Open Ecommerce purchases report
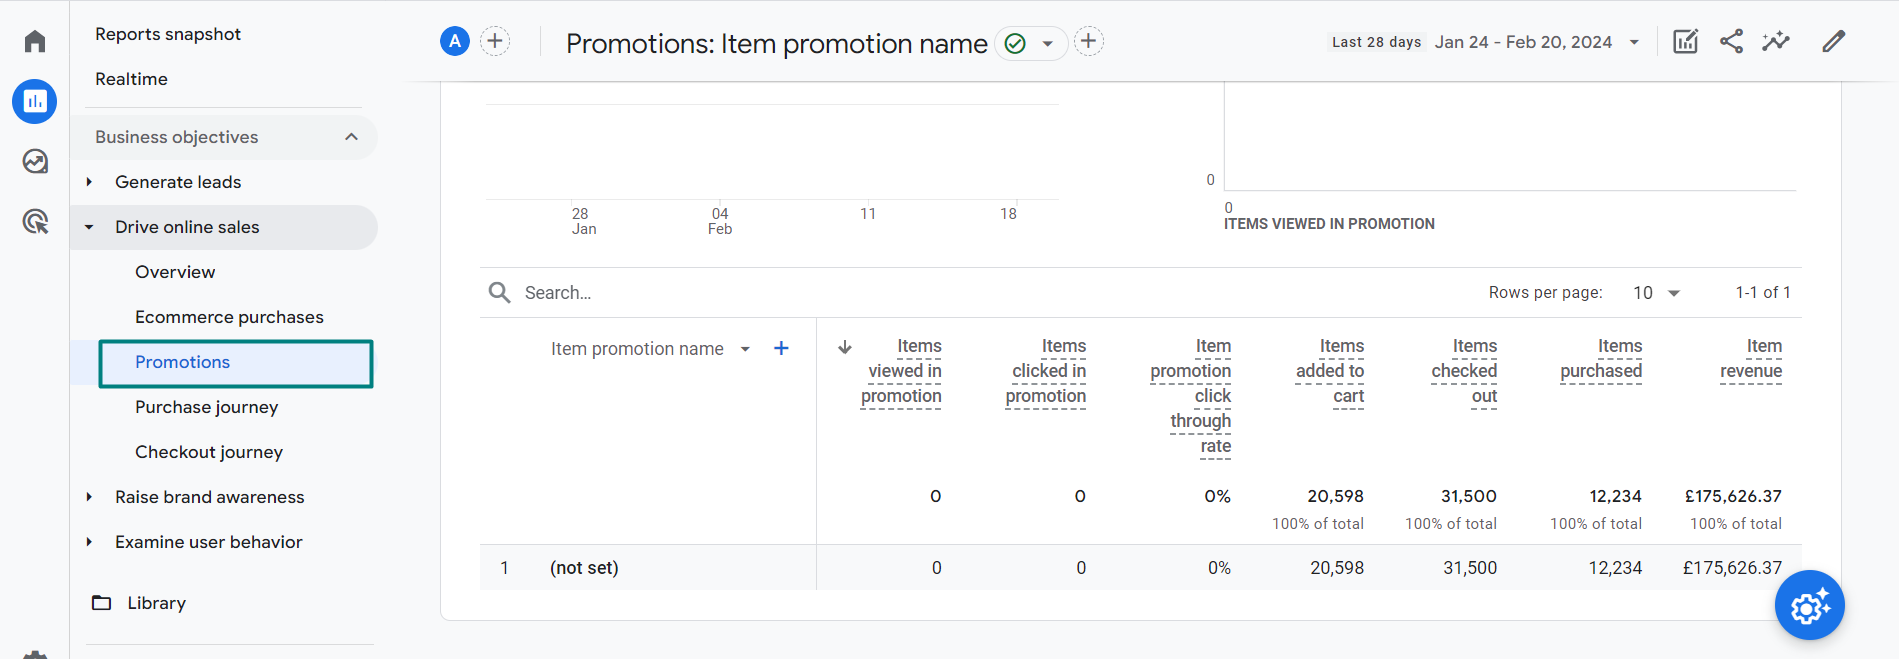Screen dimensions: 1899x659 click(229, 317)
